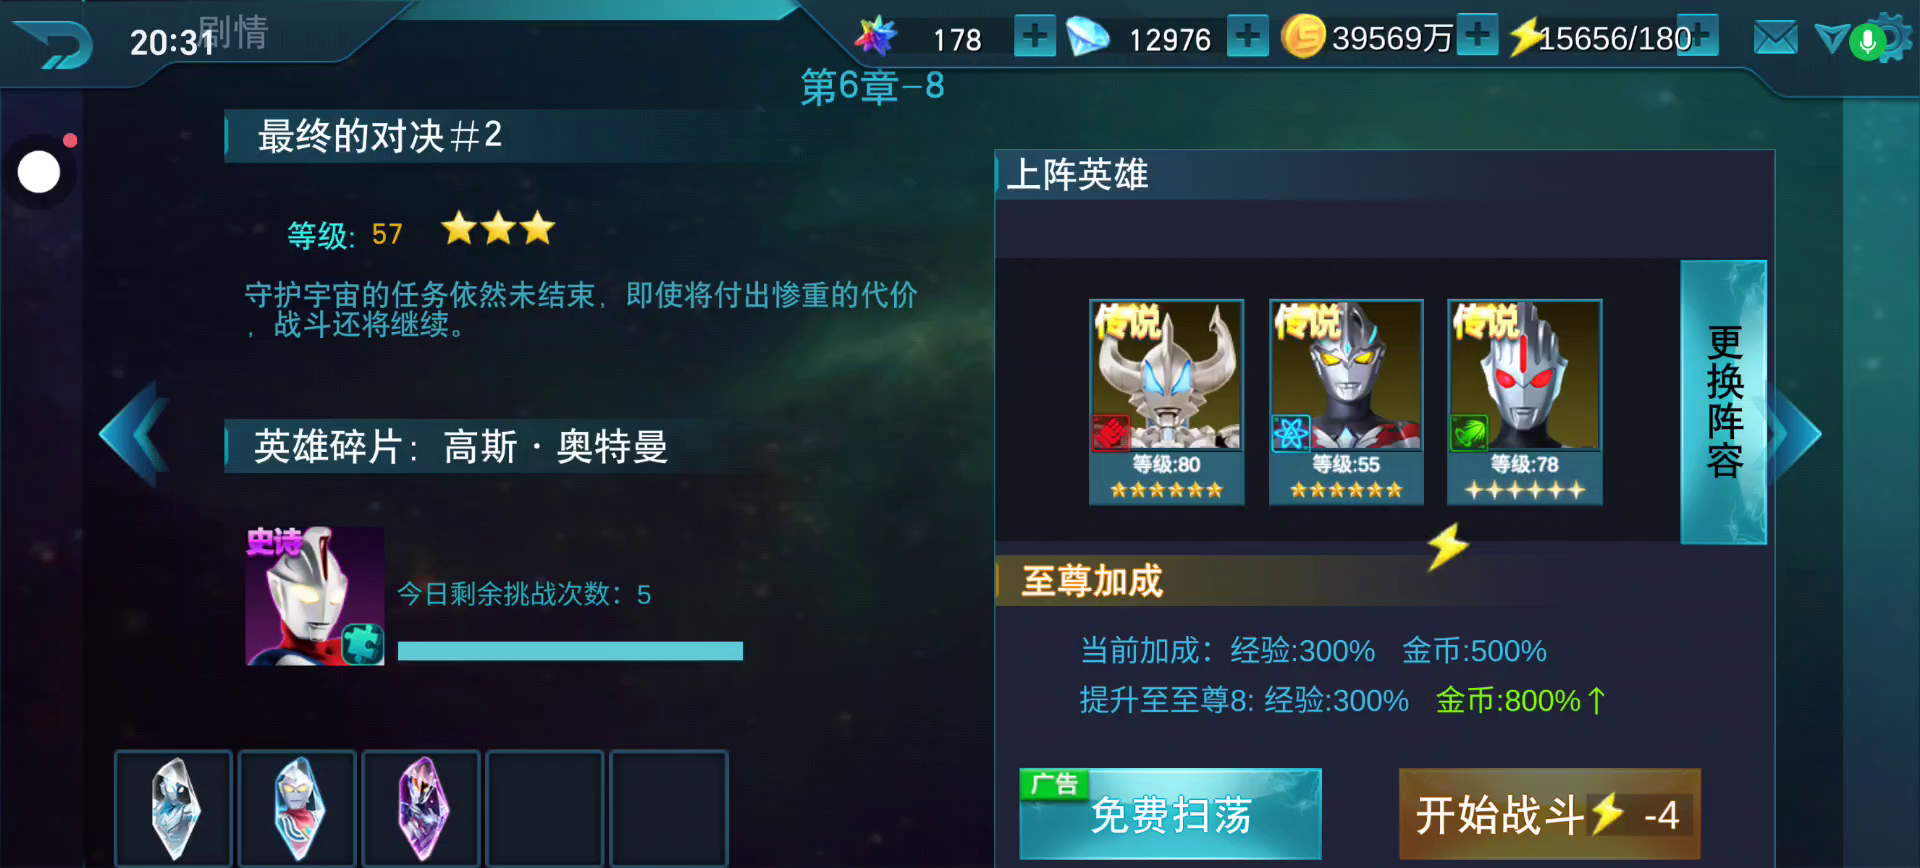Add more star gems with plus button
1920x868 pixels.
pos(1035,36)
